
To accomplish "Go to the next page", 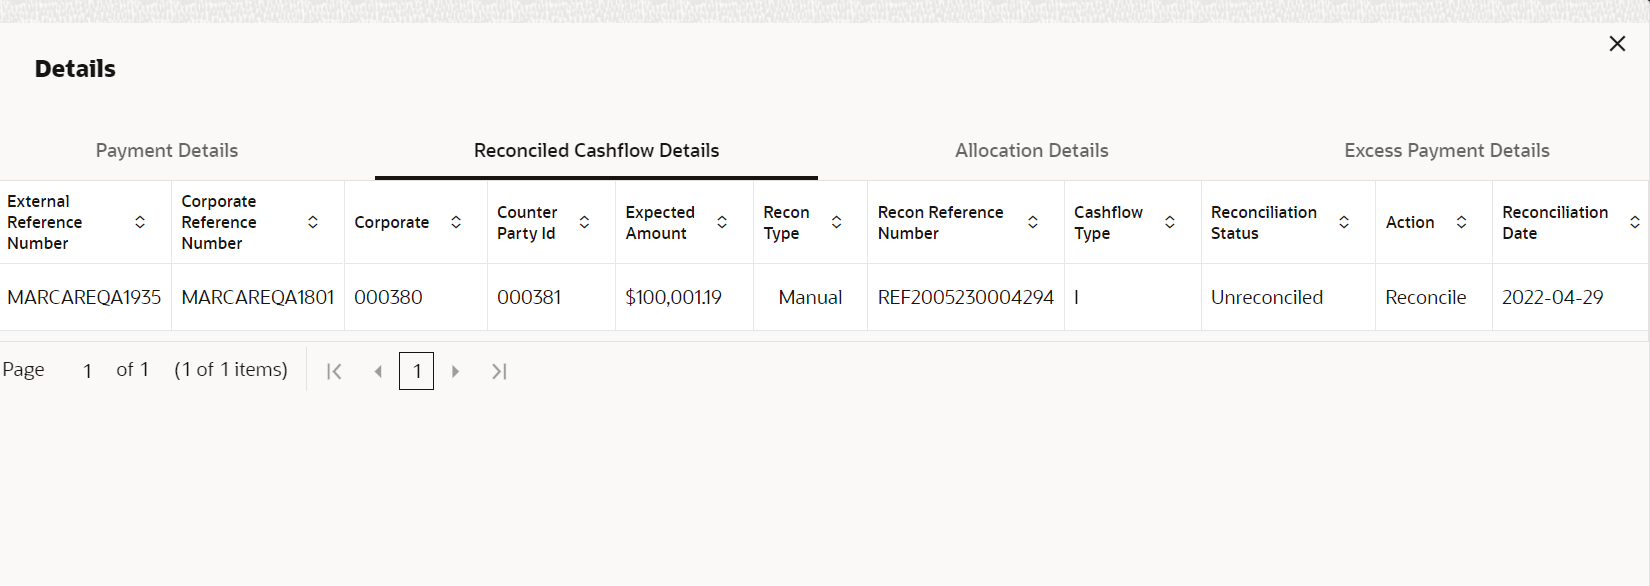I will tap(455, 372).
